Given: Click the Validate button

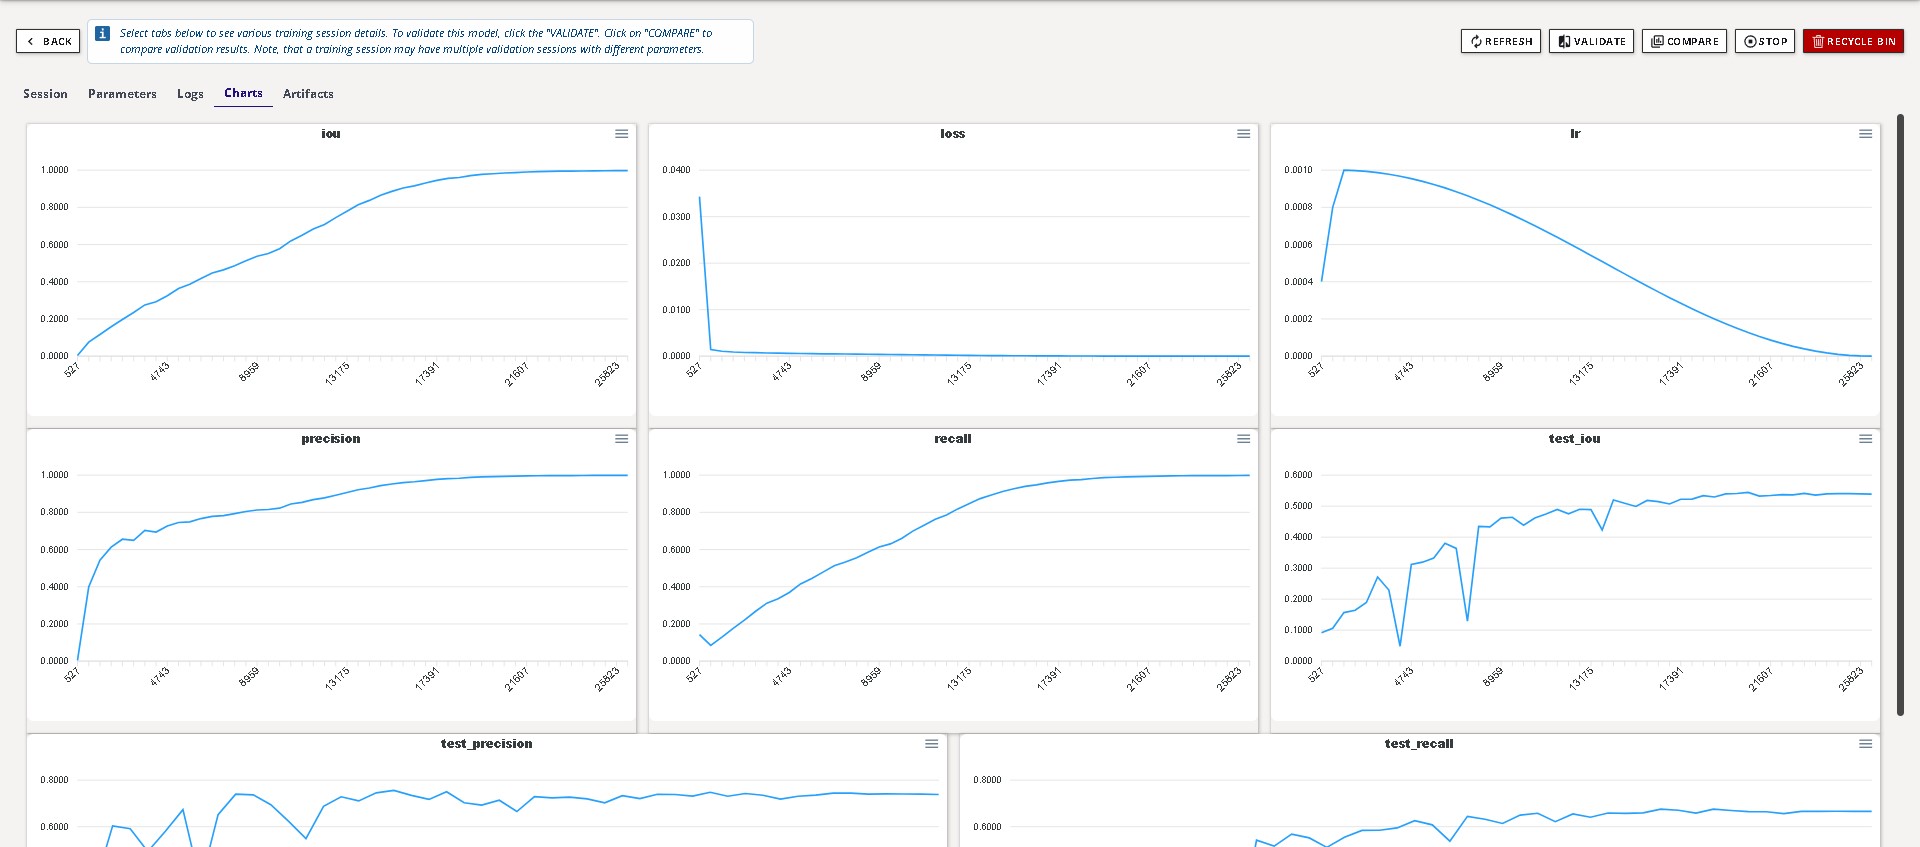Looking at the screenshot, I should pyautogui.click(x=1591, y=41).
